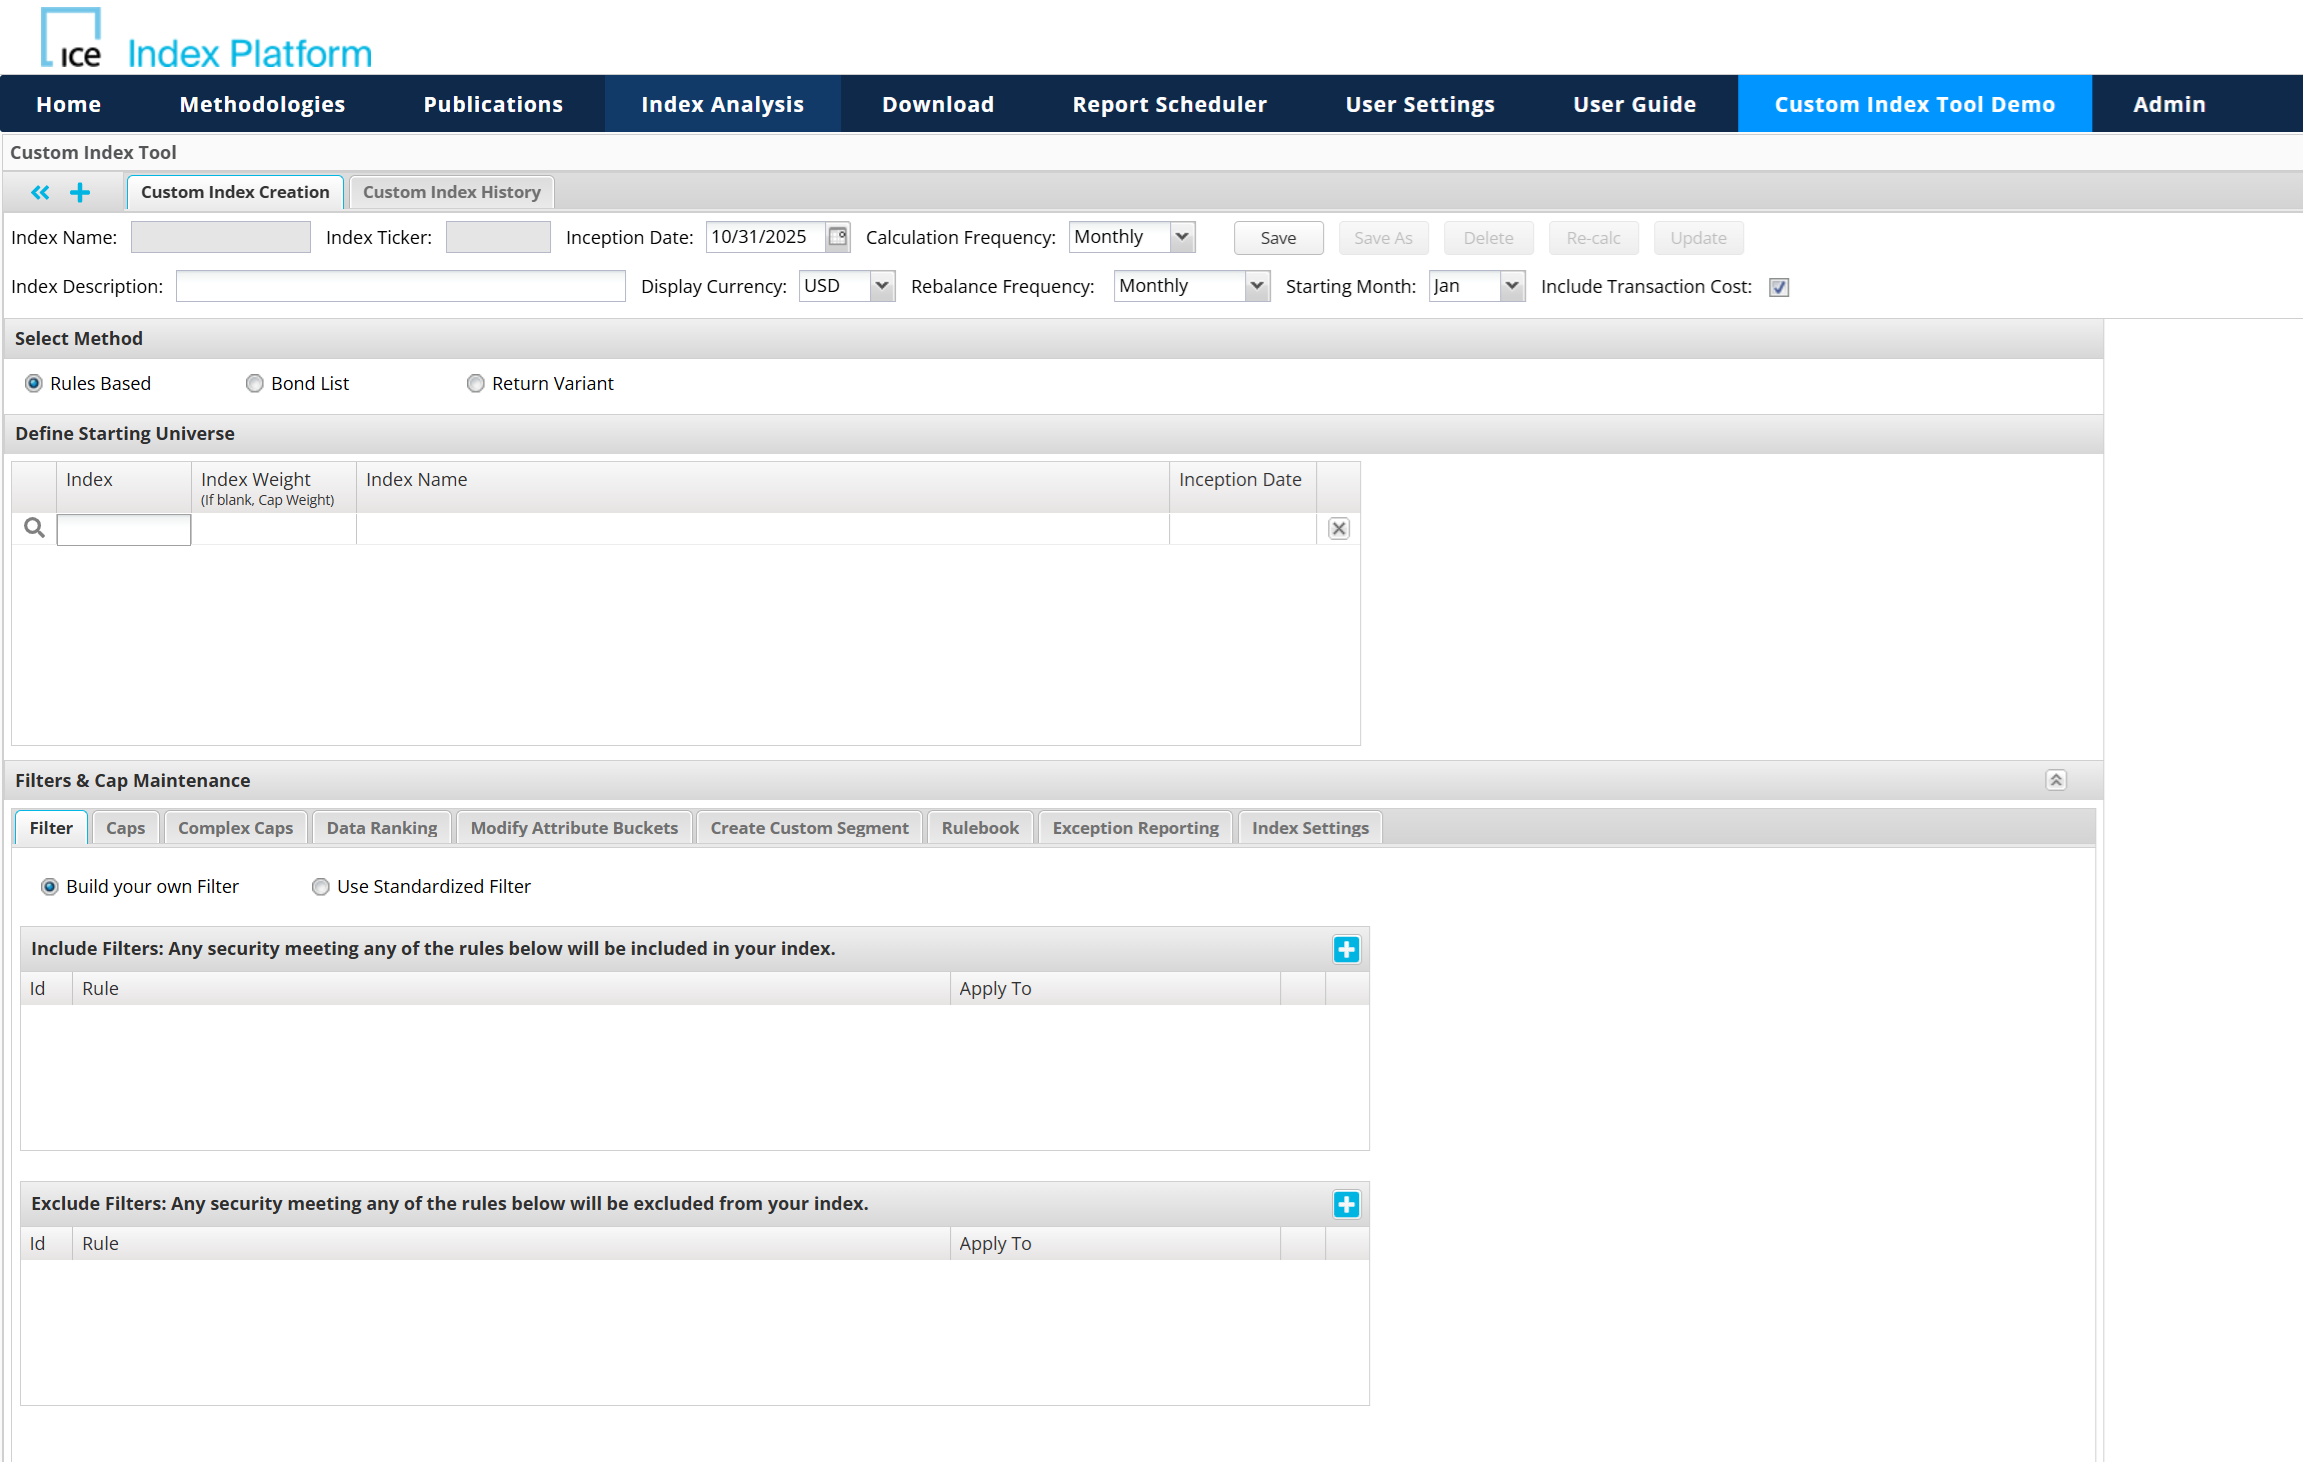2303x1462 pixels.
Task: Open the Rulebook tab
Action: point(979,827)
